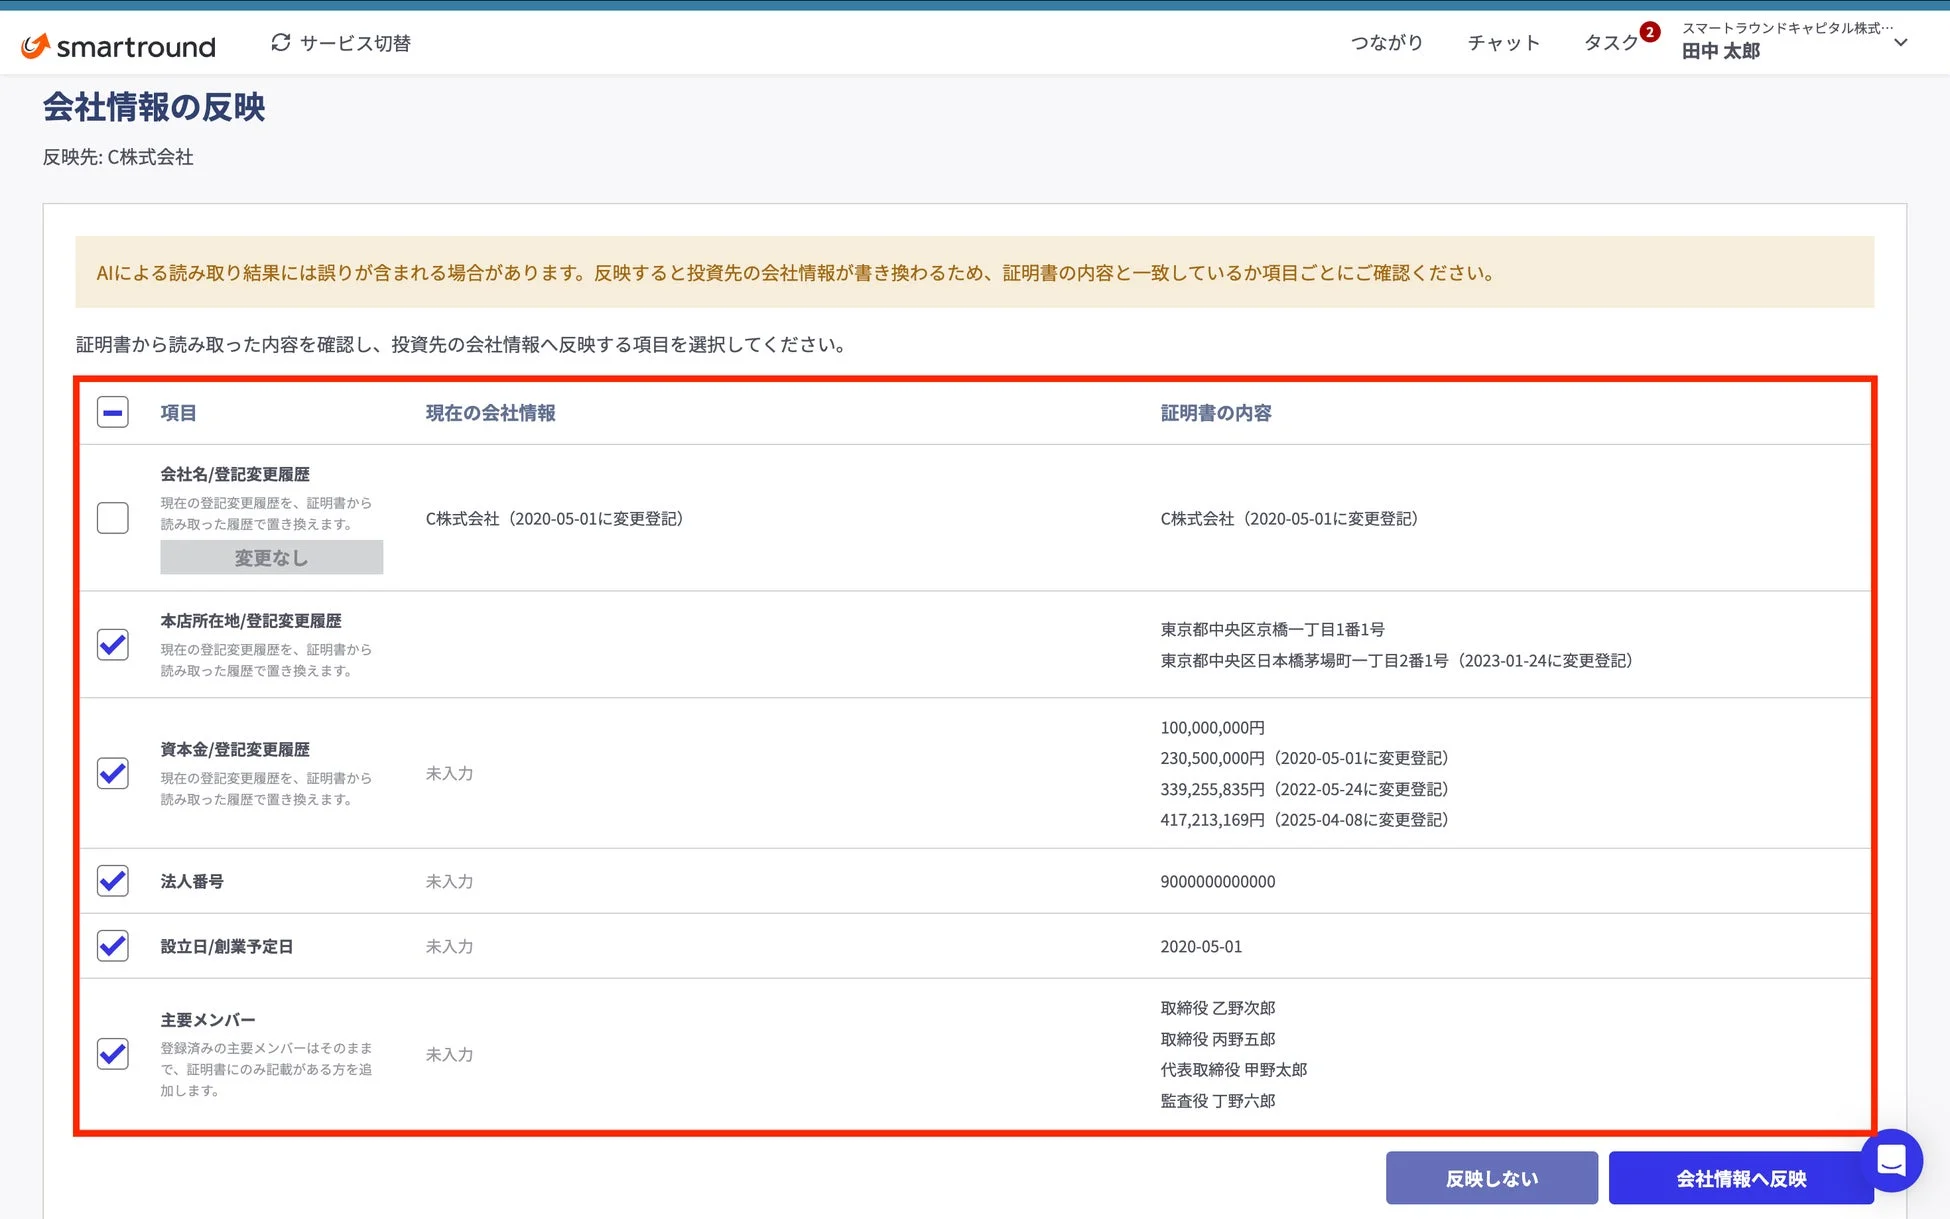
Task: Click the 変更なし badge
Action: [271, 558]
